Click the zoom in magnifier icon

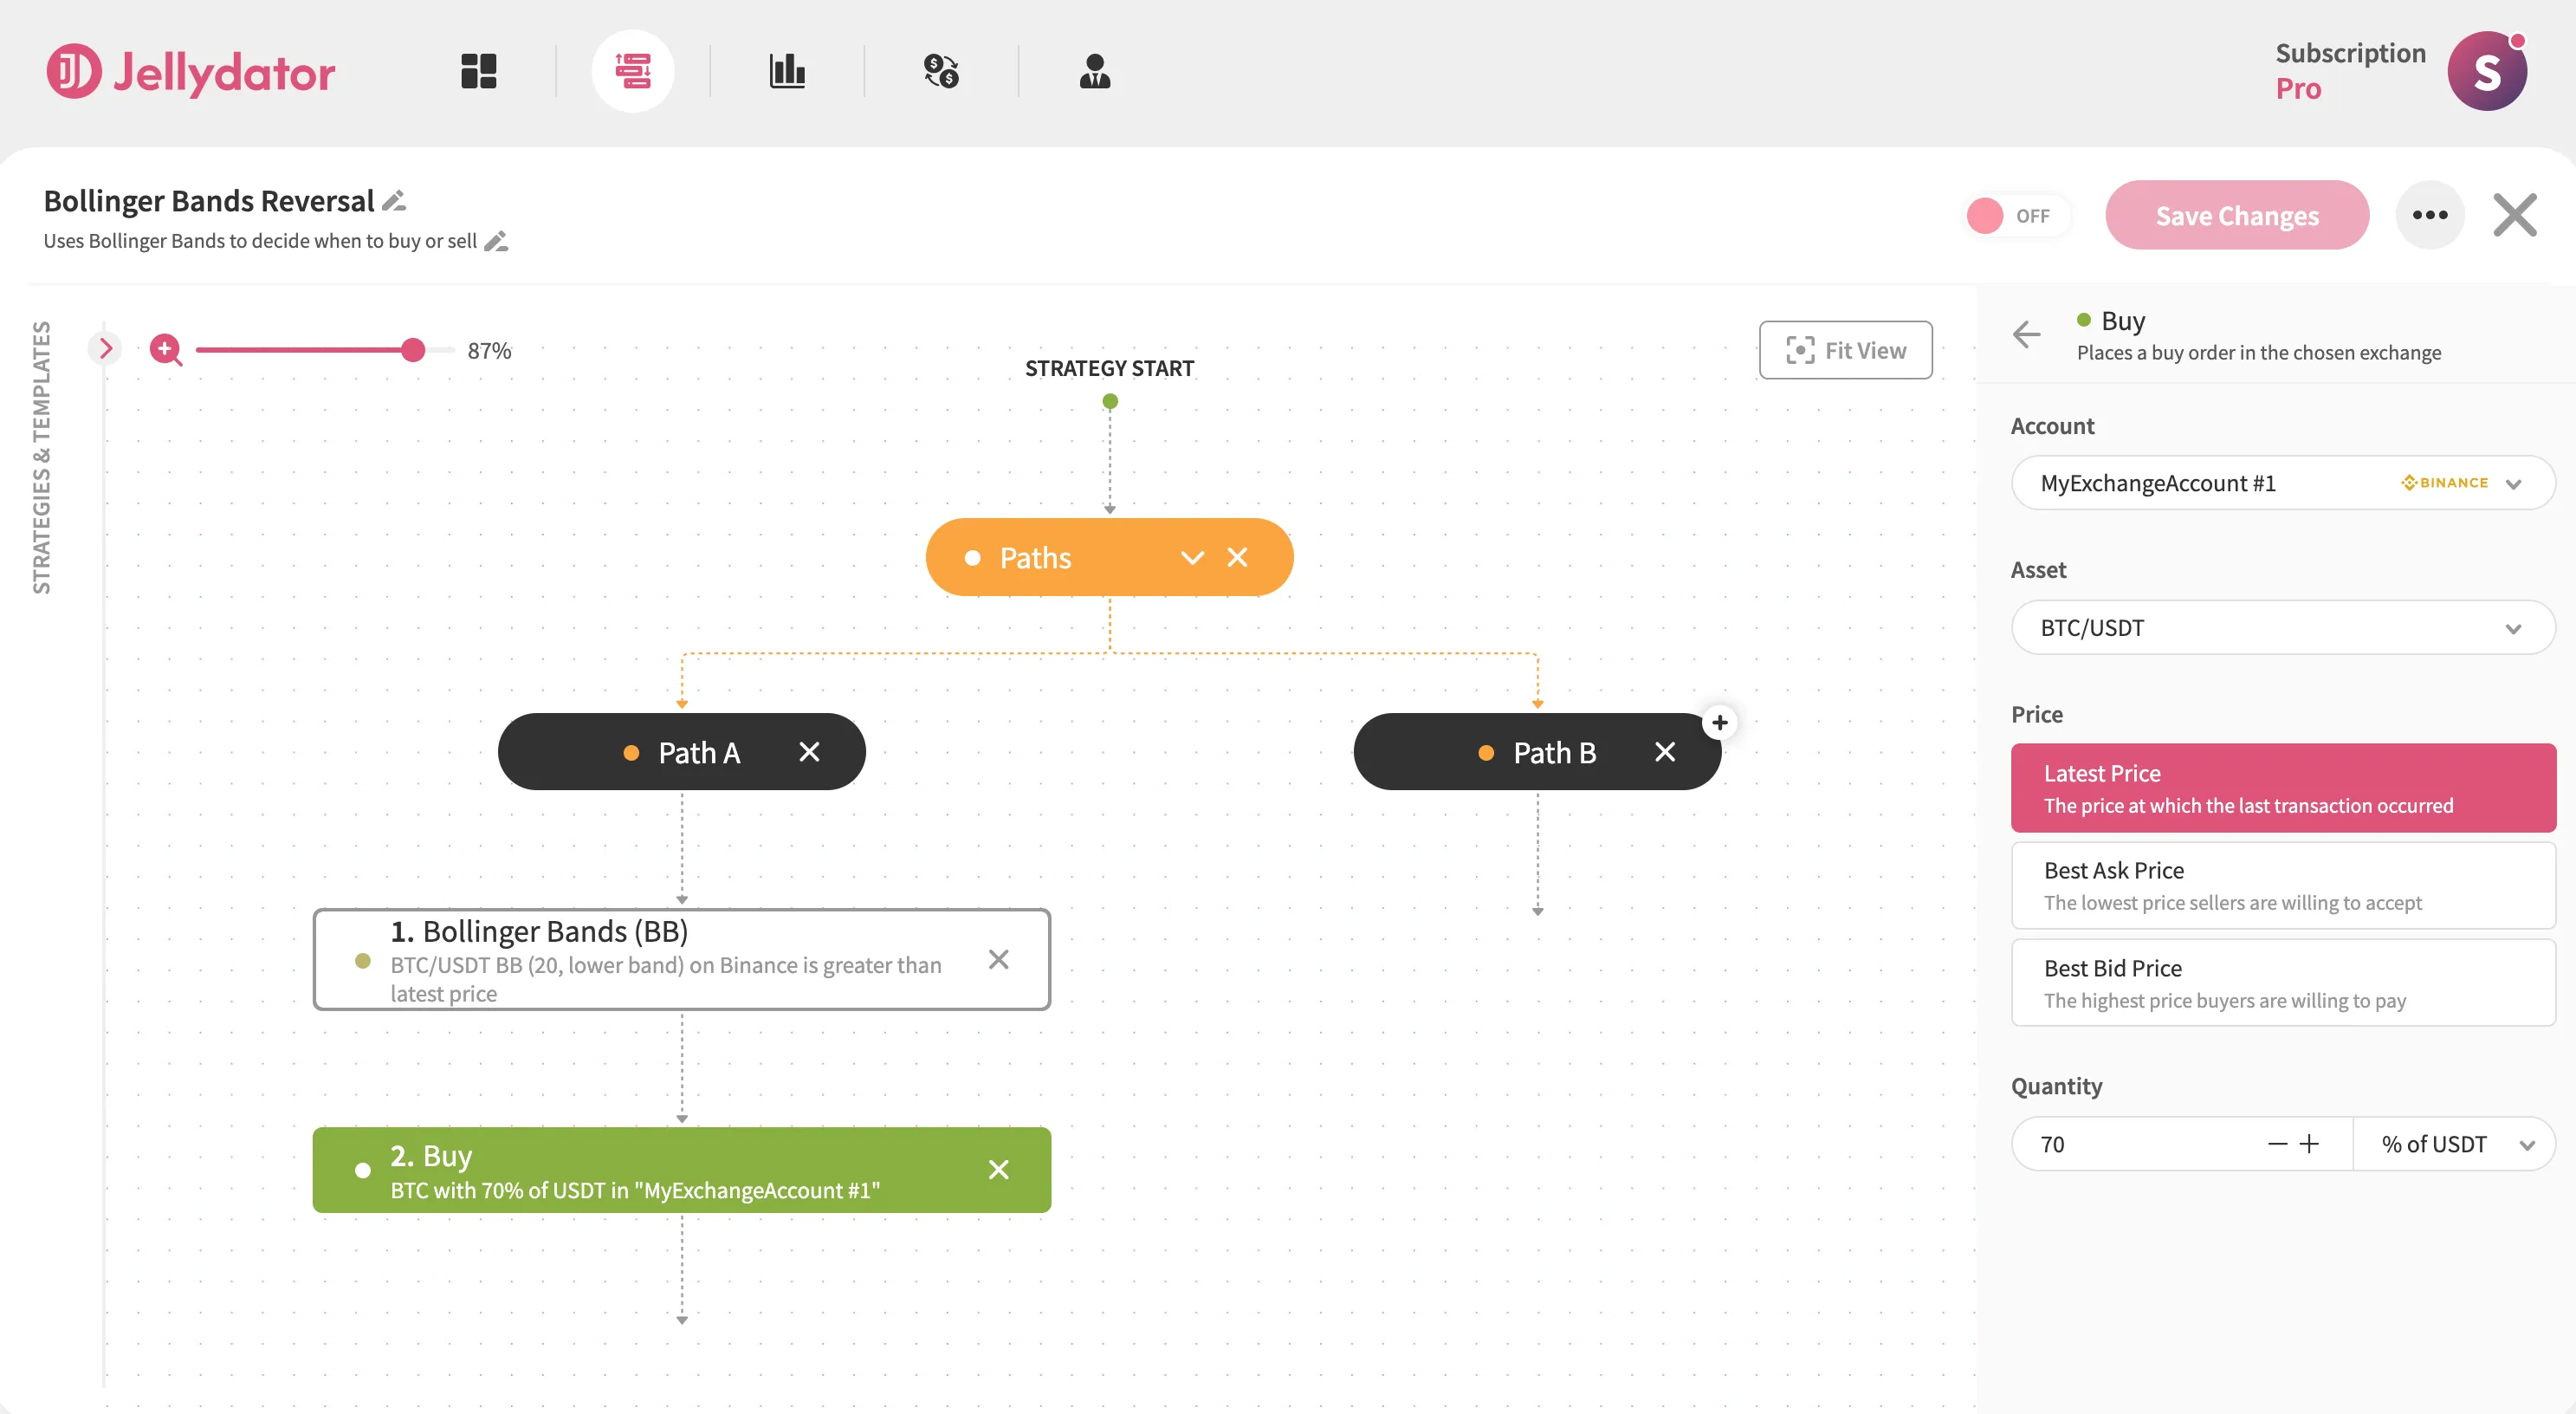166,350
